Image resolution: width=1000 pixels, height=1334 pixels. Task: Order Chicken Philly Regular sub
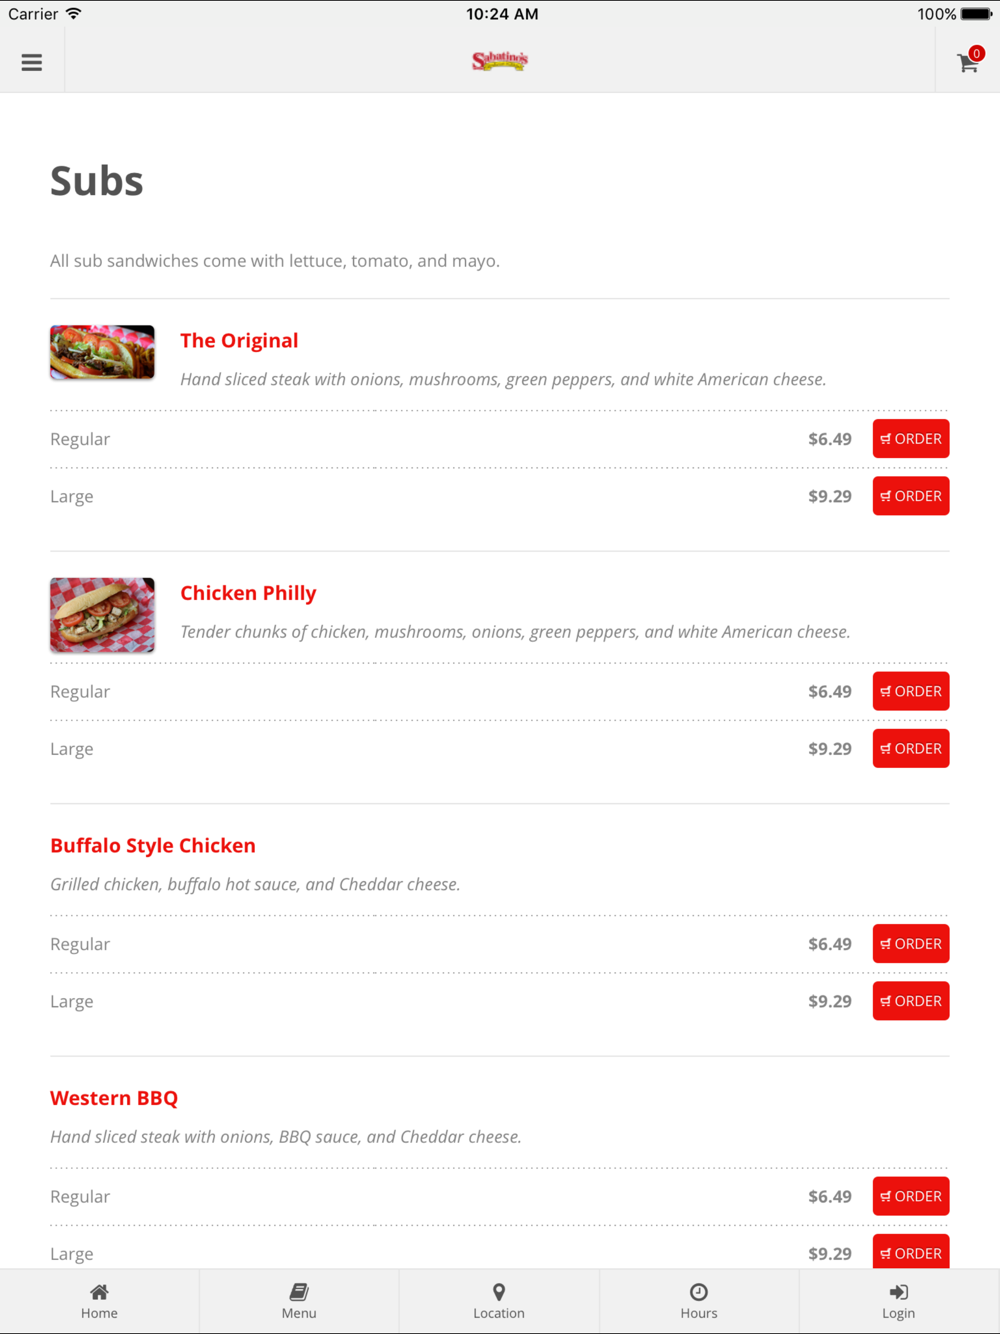pyautogui.click(x=911, y=691)
